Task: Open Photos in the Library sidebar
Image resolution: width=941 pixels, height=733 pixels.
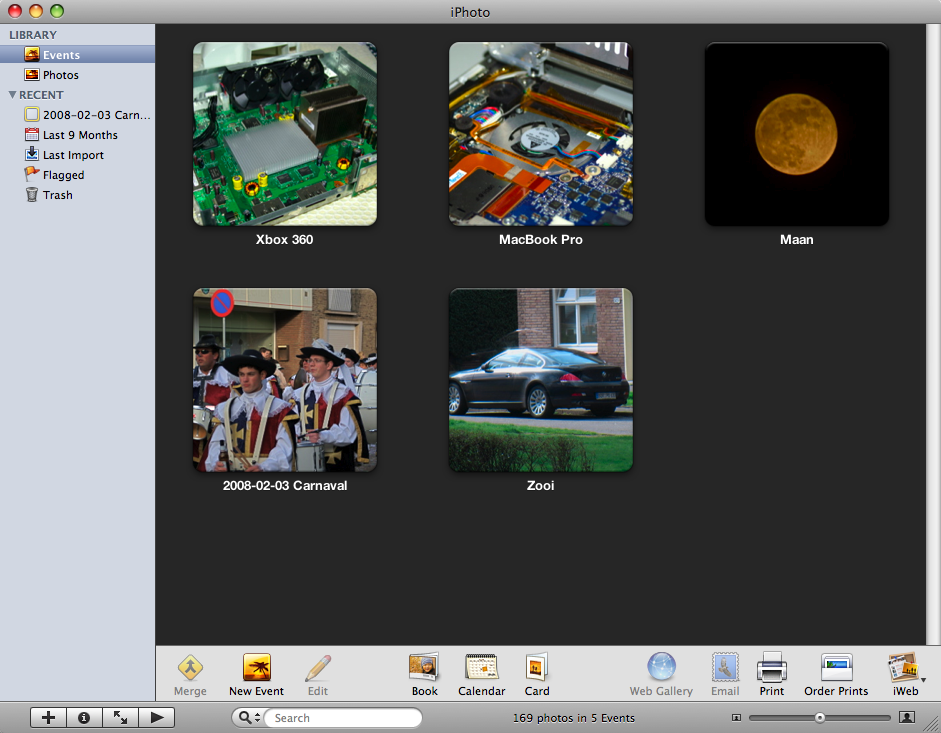Action: pos(77,75)
